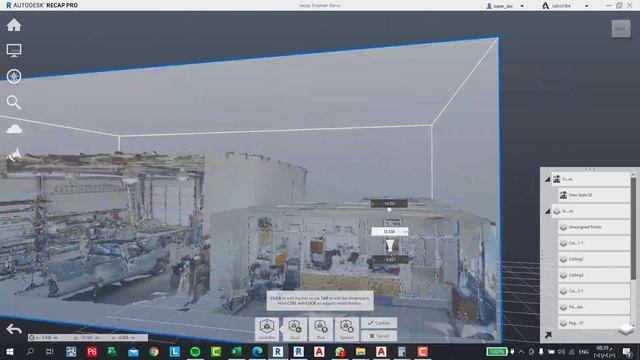This screenshot has height=360, width=640.
Task: Cancel the limit box edit
Action: tap(379, 336)
